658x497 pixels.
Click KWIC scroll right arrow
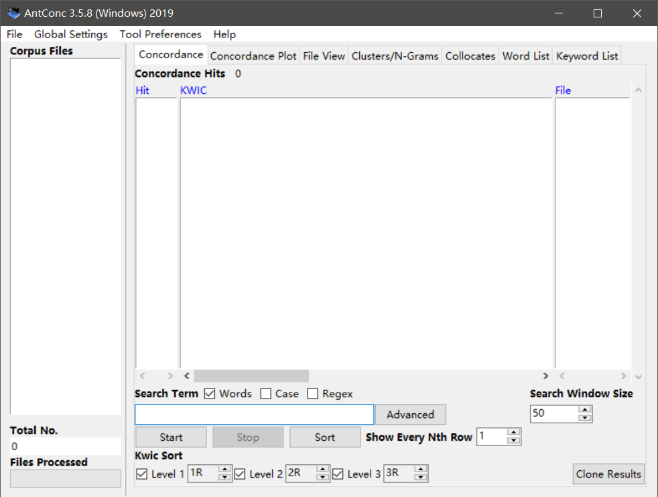pyautogui.click(x=546, y=376)
